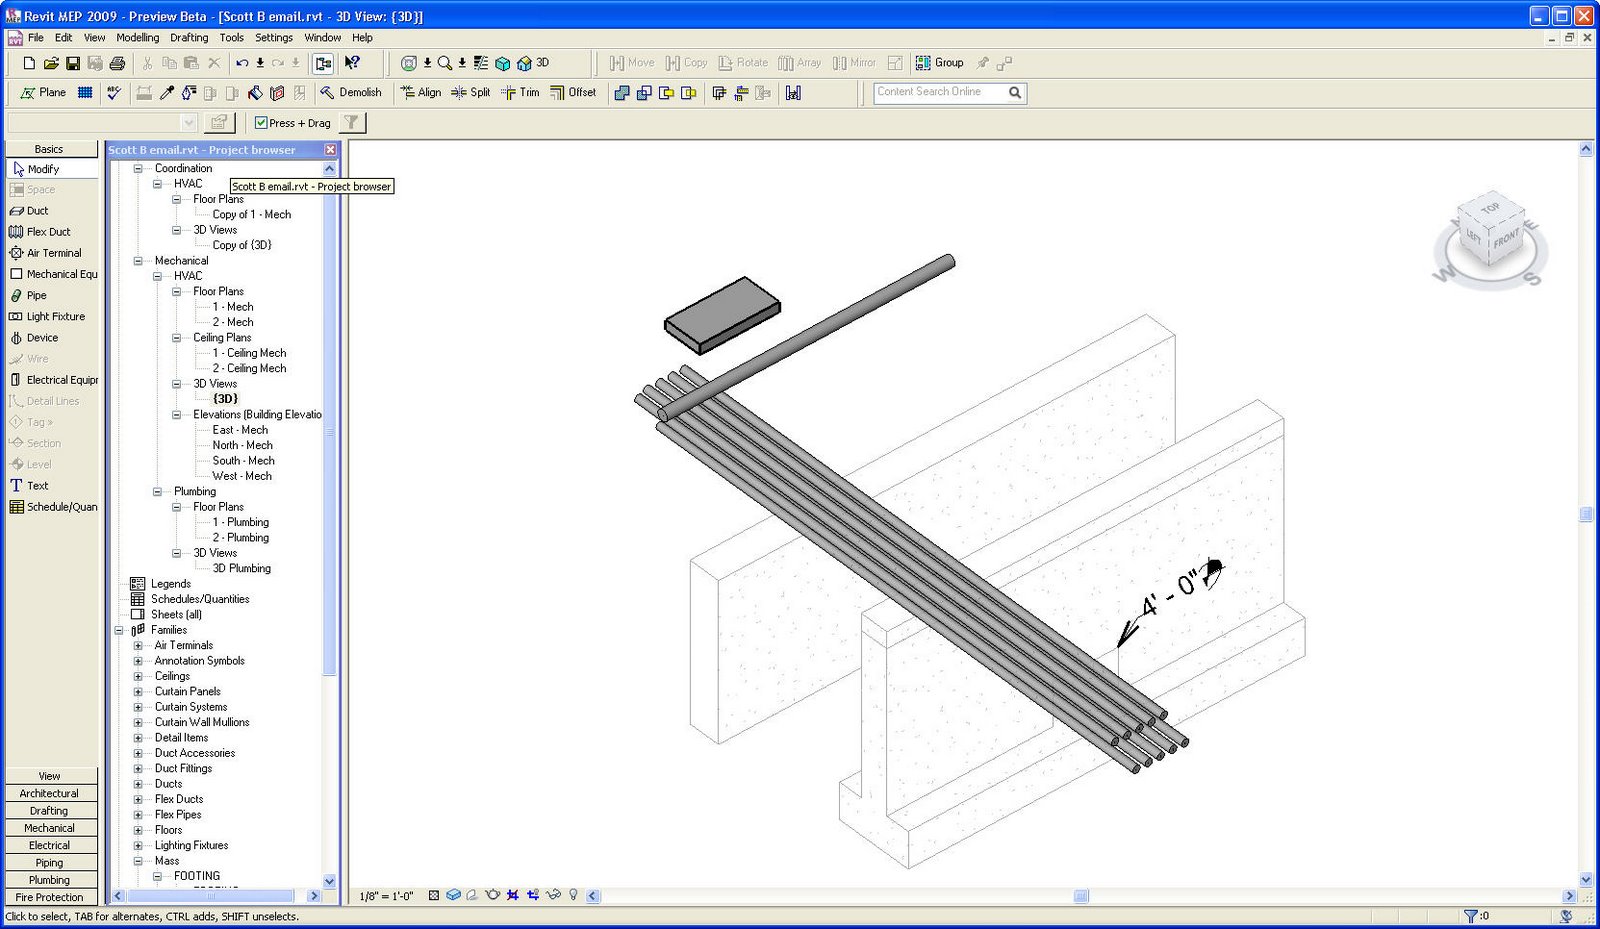The height and width of the screenshot is (929, 1600).
Task: Activate the What's This help cursor icon
Action: click(352, 63)
